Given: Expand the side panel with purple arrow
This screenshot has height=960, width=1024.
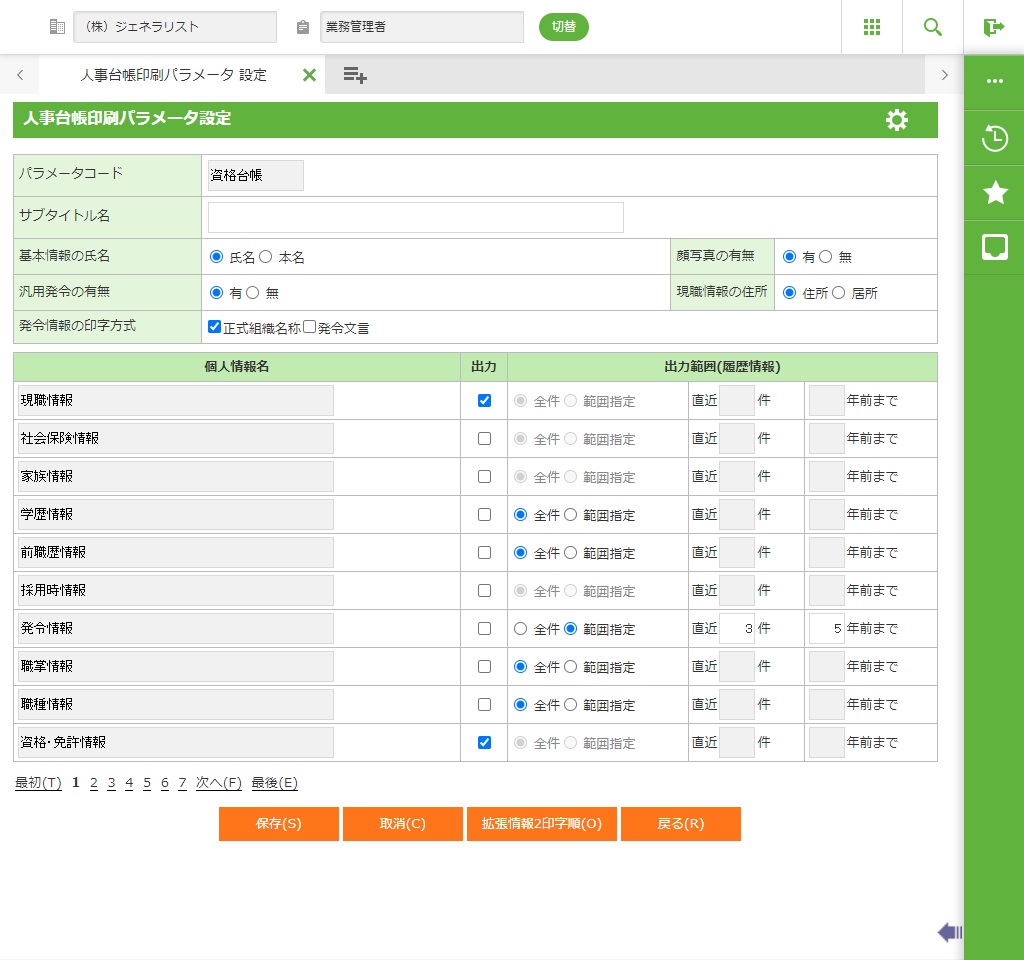Looking at the screenshot, I should coord(950,933).
